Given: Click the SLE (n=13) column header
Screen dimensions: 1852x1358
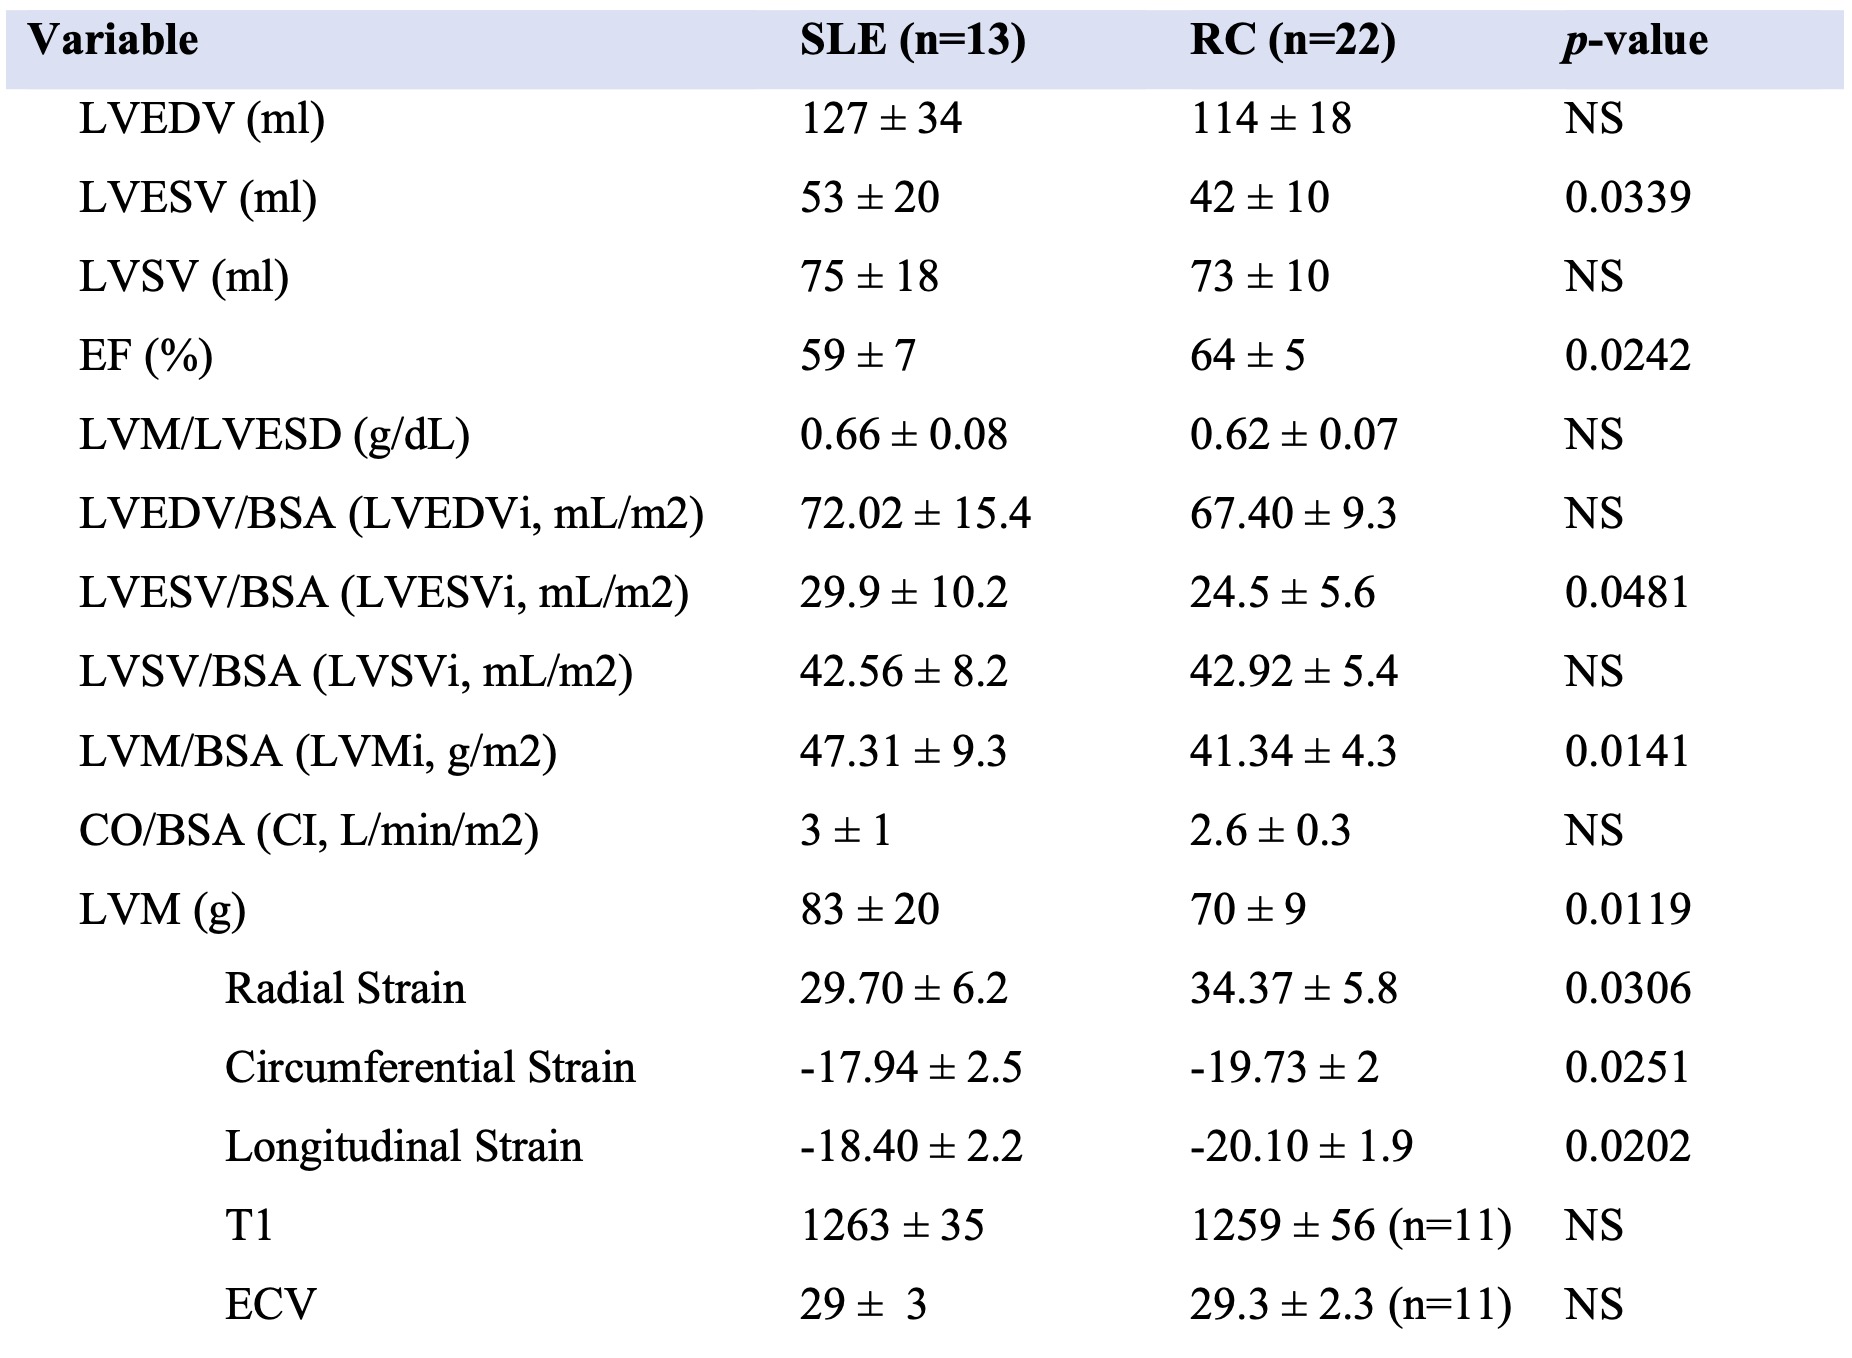Looking at the screenshot, I should pos(912,41).
